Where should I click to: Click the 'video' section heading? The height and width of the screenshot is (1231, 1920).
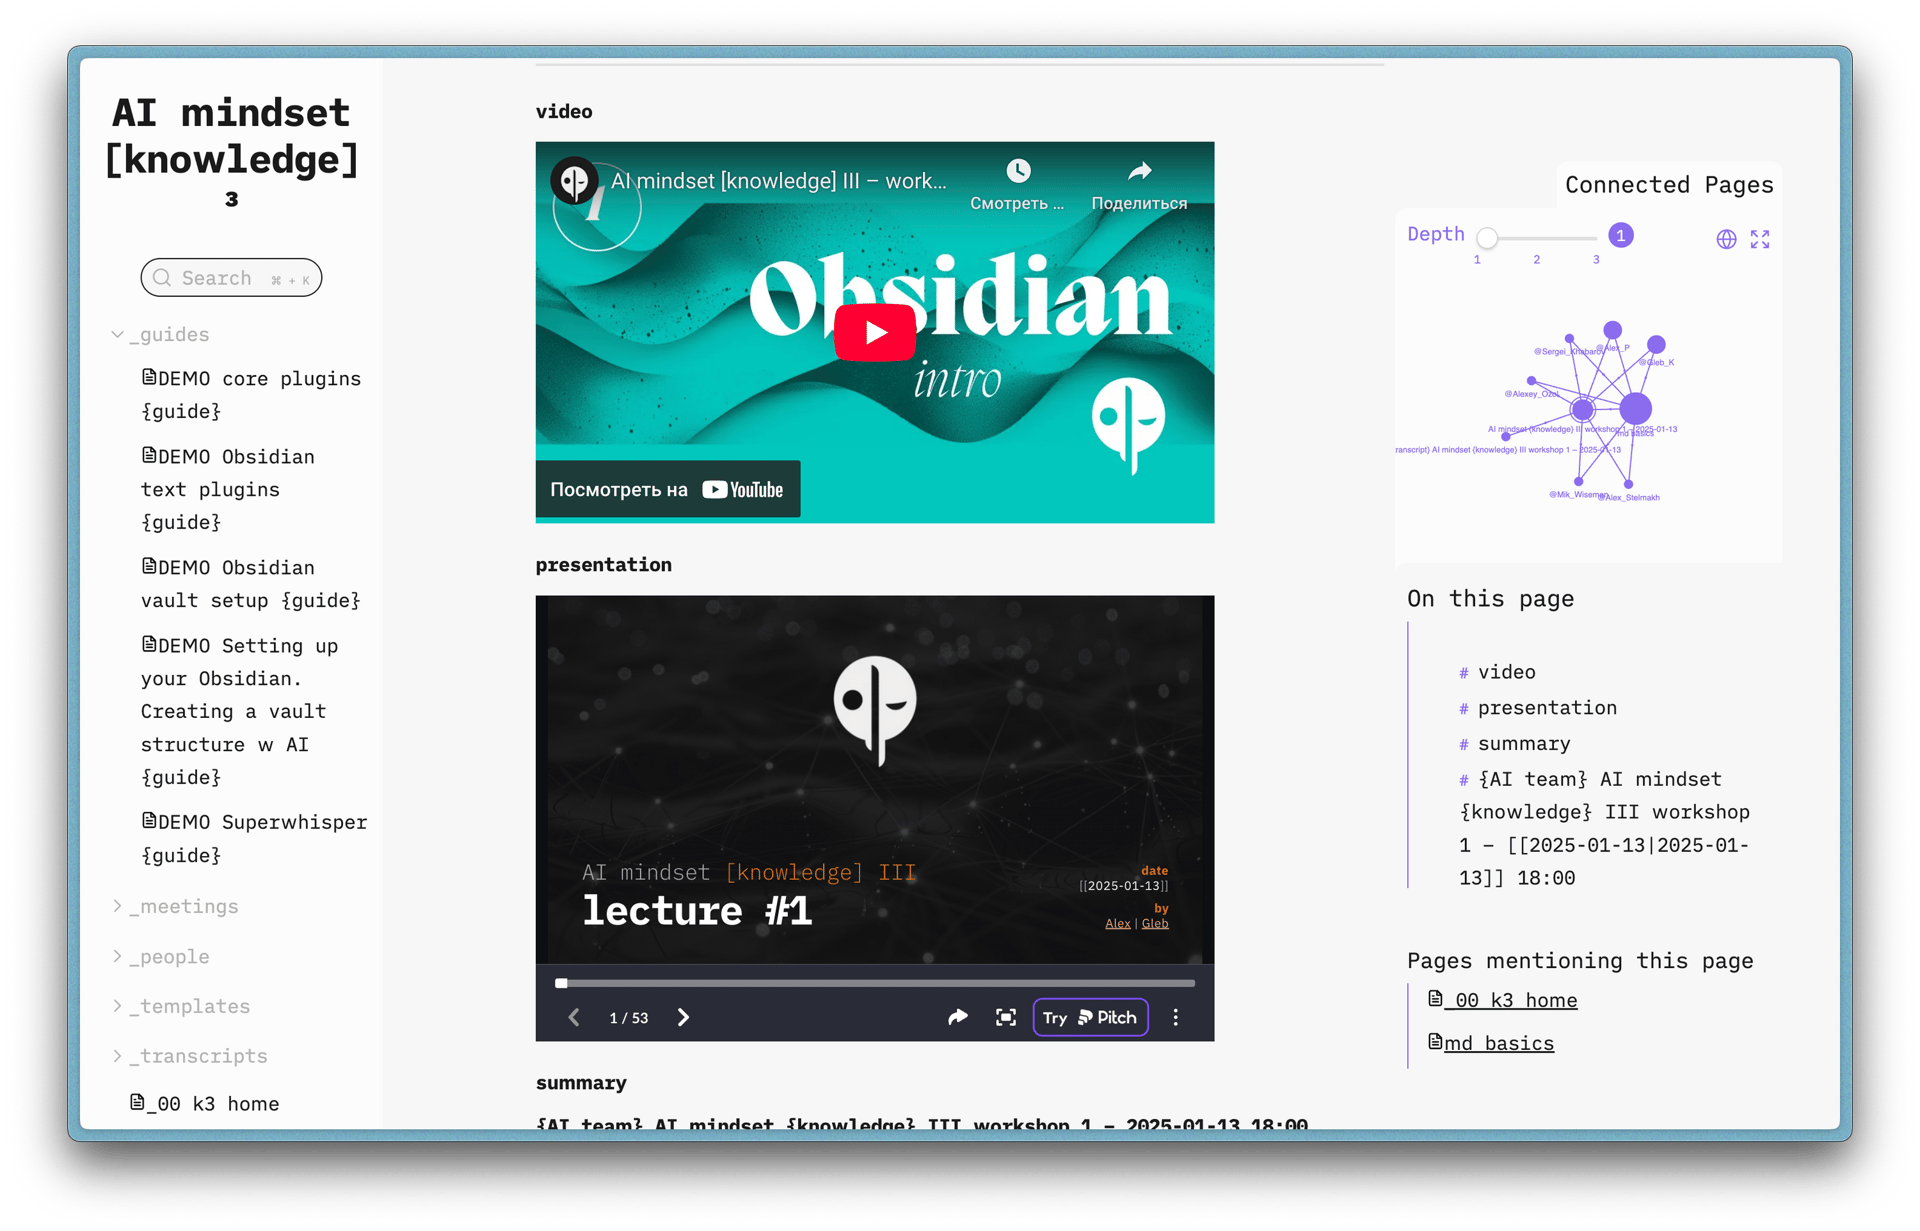(x=564, y=111)
